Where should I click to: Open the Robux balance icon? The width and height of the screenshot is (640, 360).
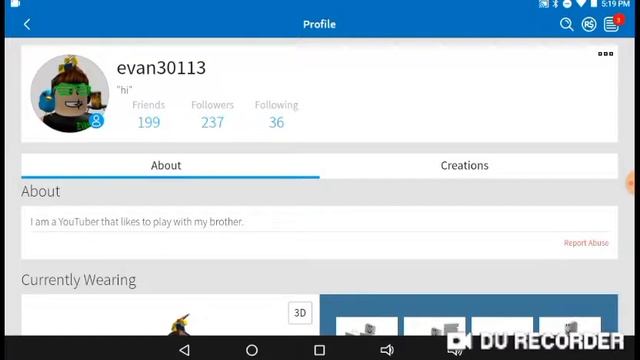coord(589,24)
